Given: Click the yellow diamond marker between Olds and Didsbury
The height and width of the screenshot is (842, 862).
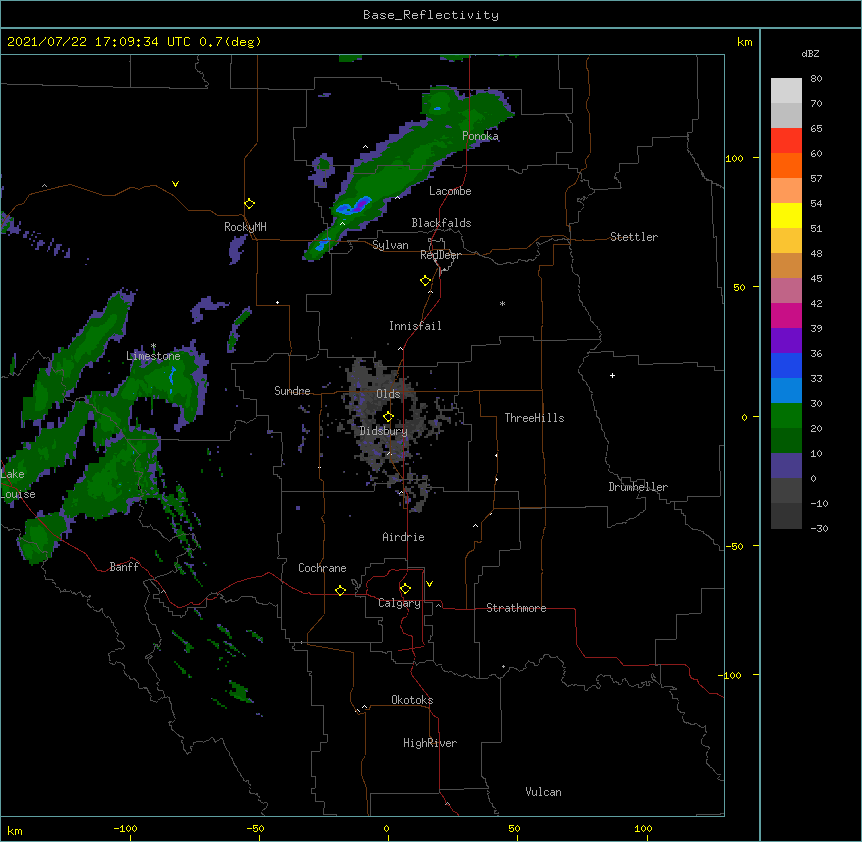Looking at the screenshot, I should (388, 416).
